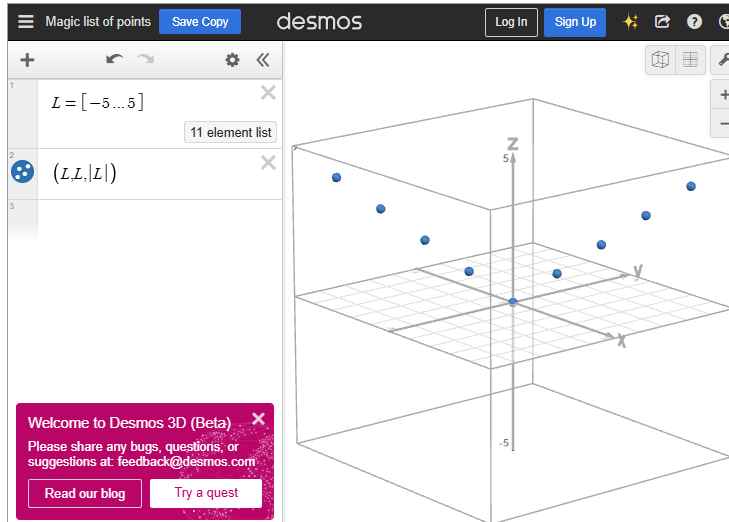Delete the points expression in row 2
Viewport: 729px width, 522px height.
(x=268, y=163)
